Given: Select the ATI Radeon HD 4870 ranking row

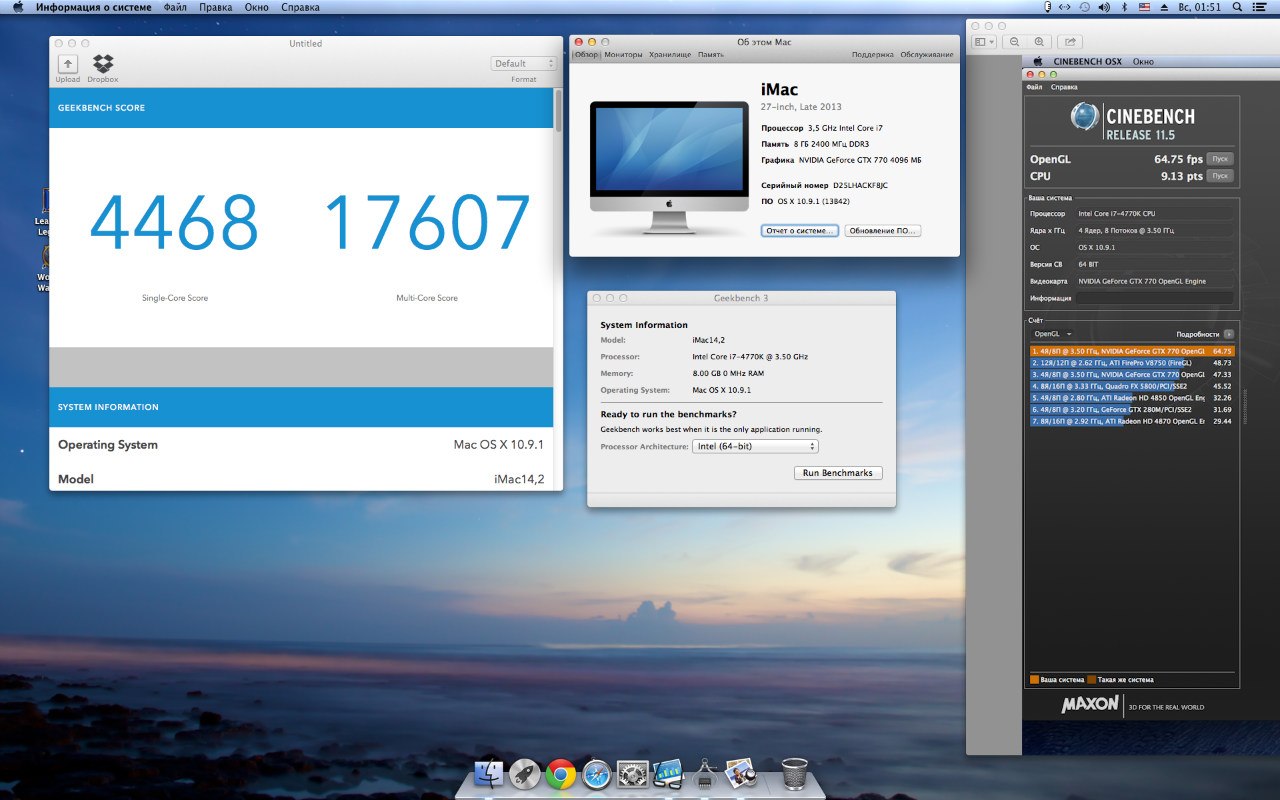Looking at the screenshot, I should click(x=1132, y=422).
